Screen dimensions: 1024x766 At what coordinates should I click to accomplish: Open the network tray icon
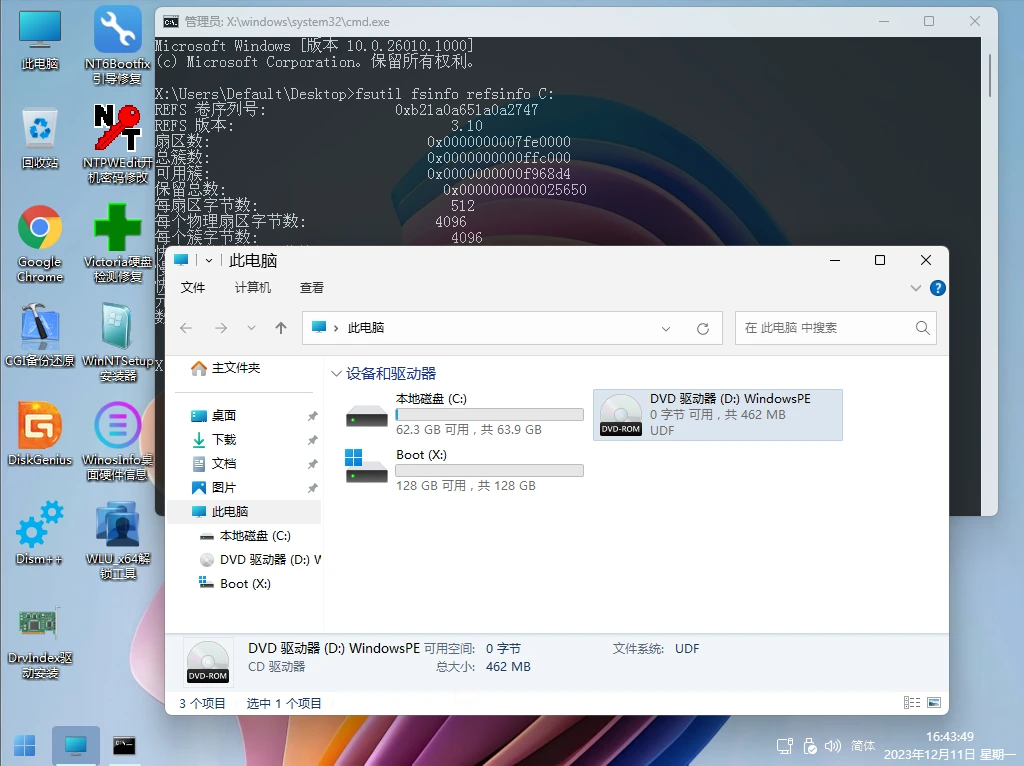click(x=785, y=746)
